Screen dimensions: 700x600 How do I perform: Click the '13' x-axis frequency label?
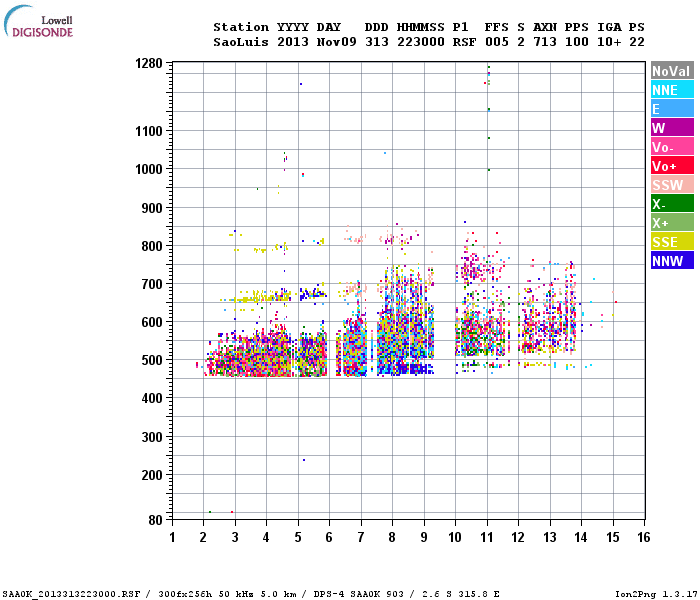tap(550, 537)
